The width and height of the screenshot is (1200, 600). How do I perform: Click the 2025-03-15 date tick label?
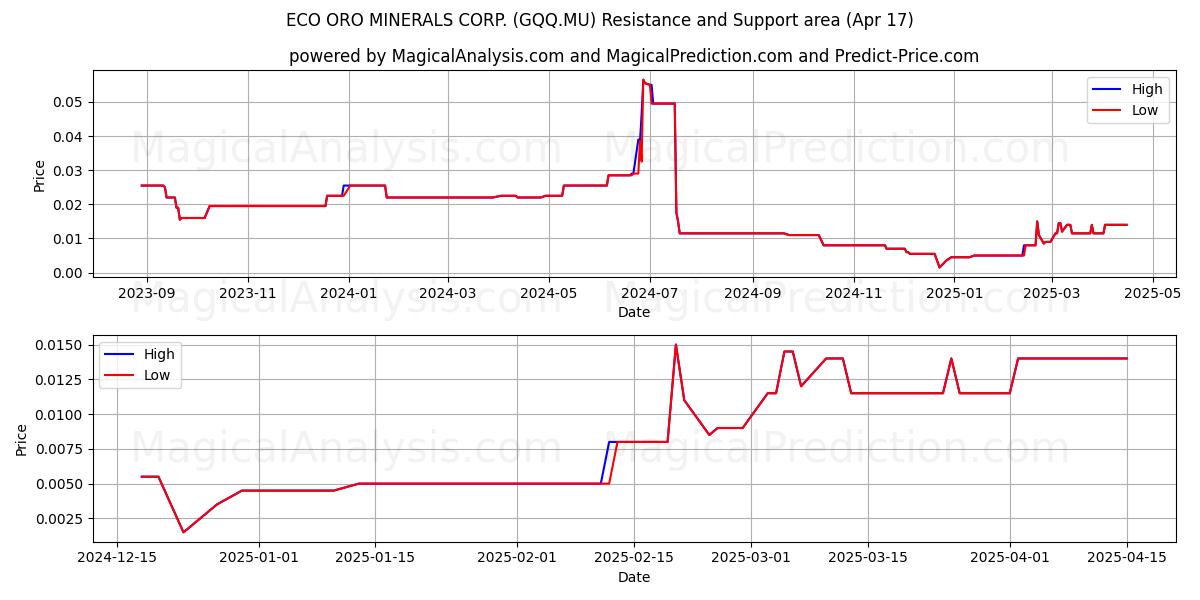868,558
